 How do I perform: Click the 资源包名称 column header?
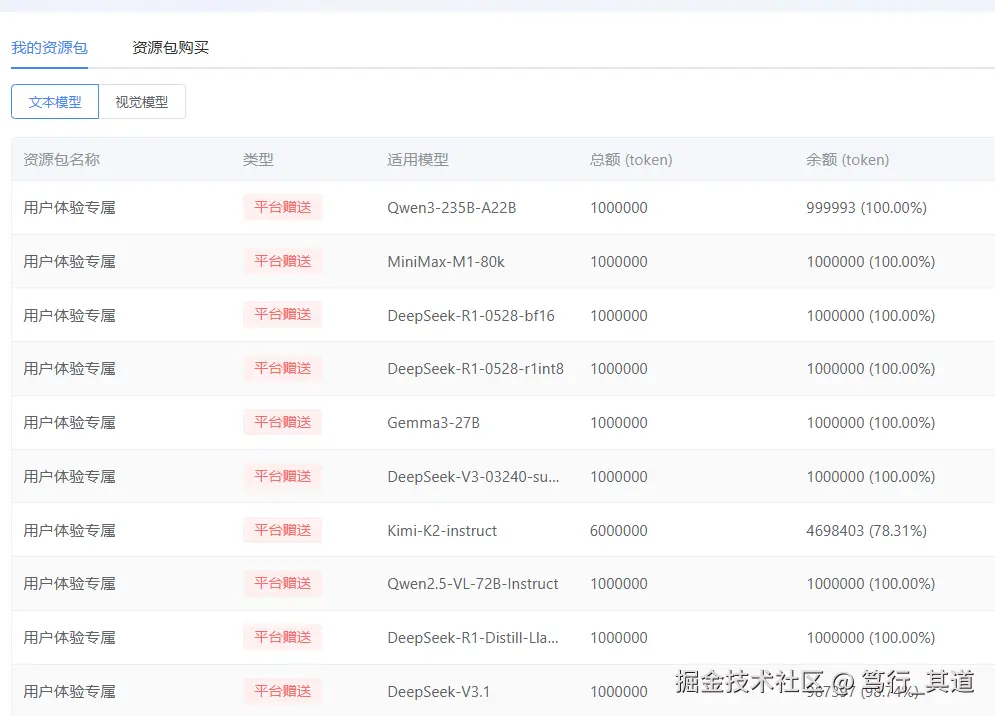[x=62, y=159]
